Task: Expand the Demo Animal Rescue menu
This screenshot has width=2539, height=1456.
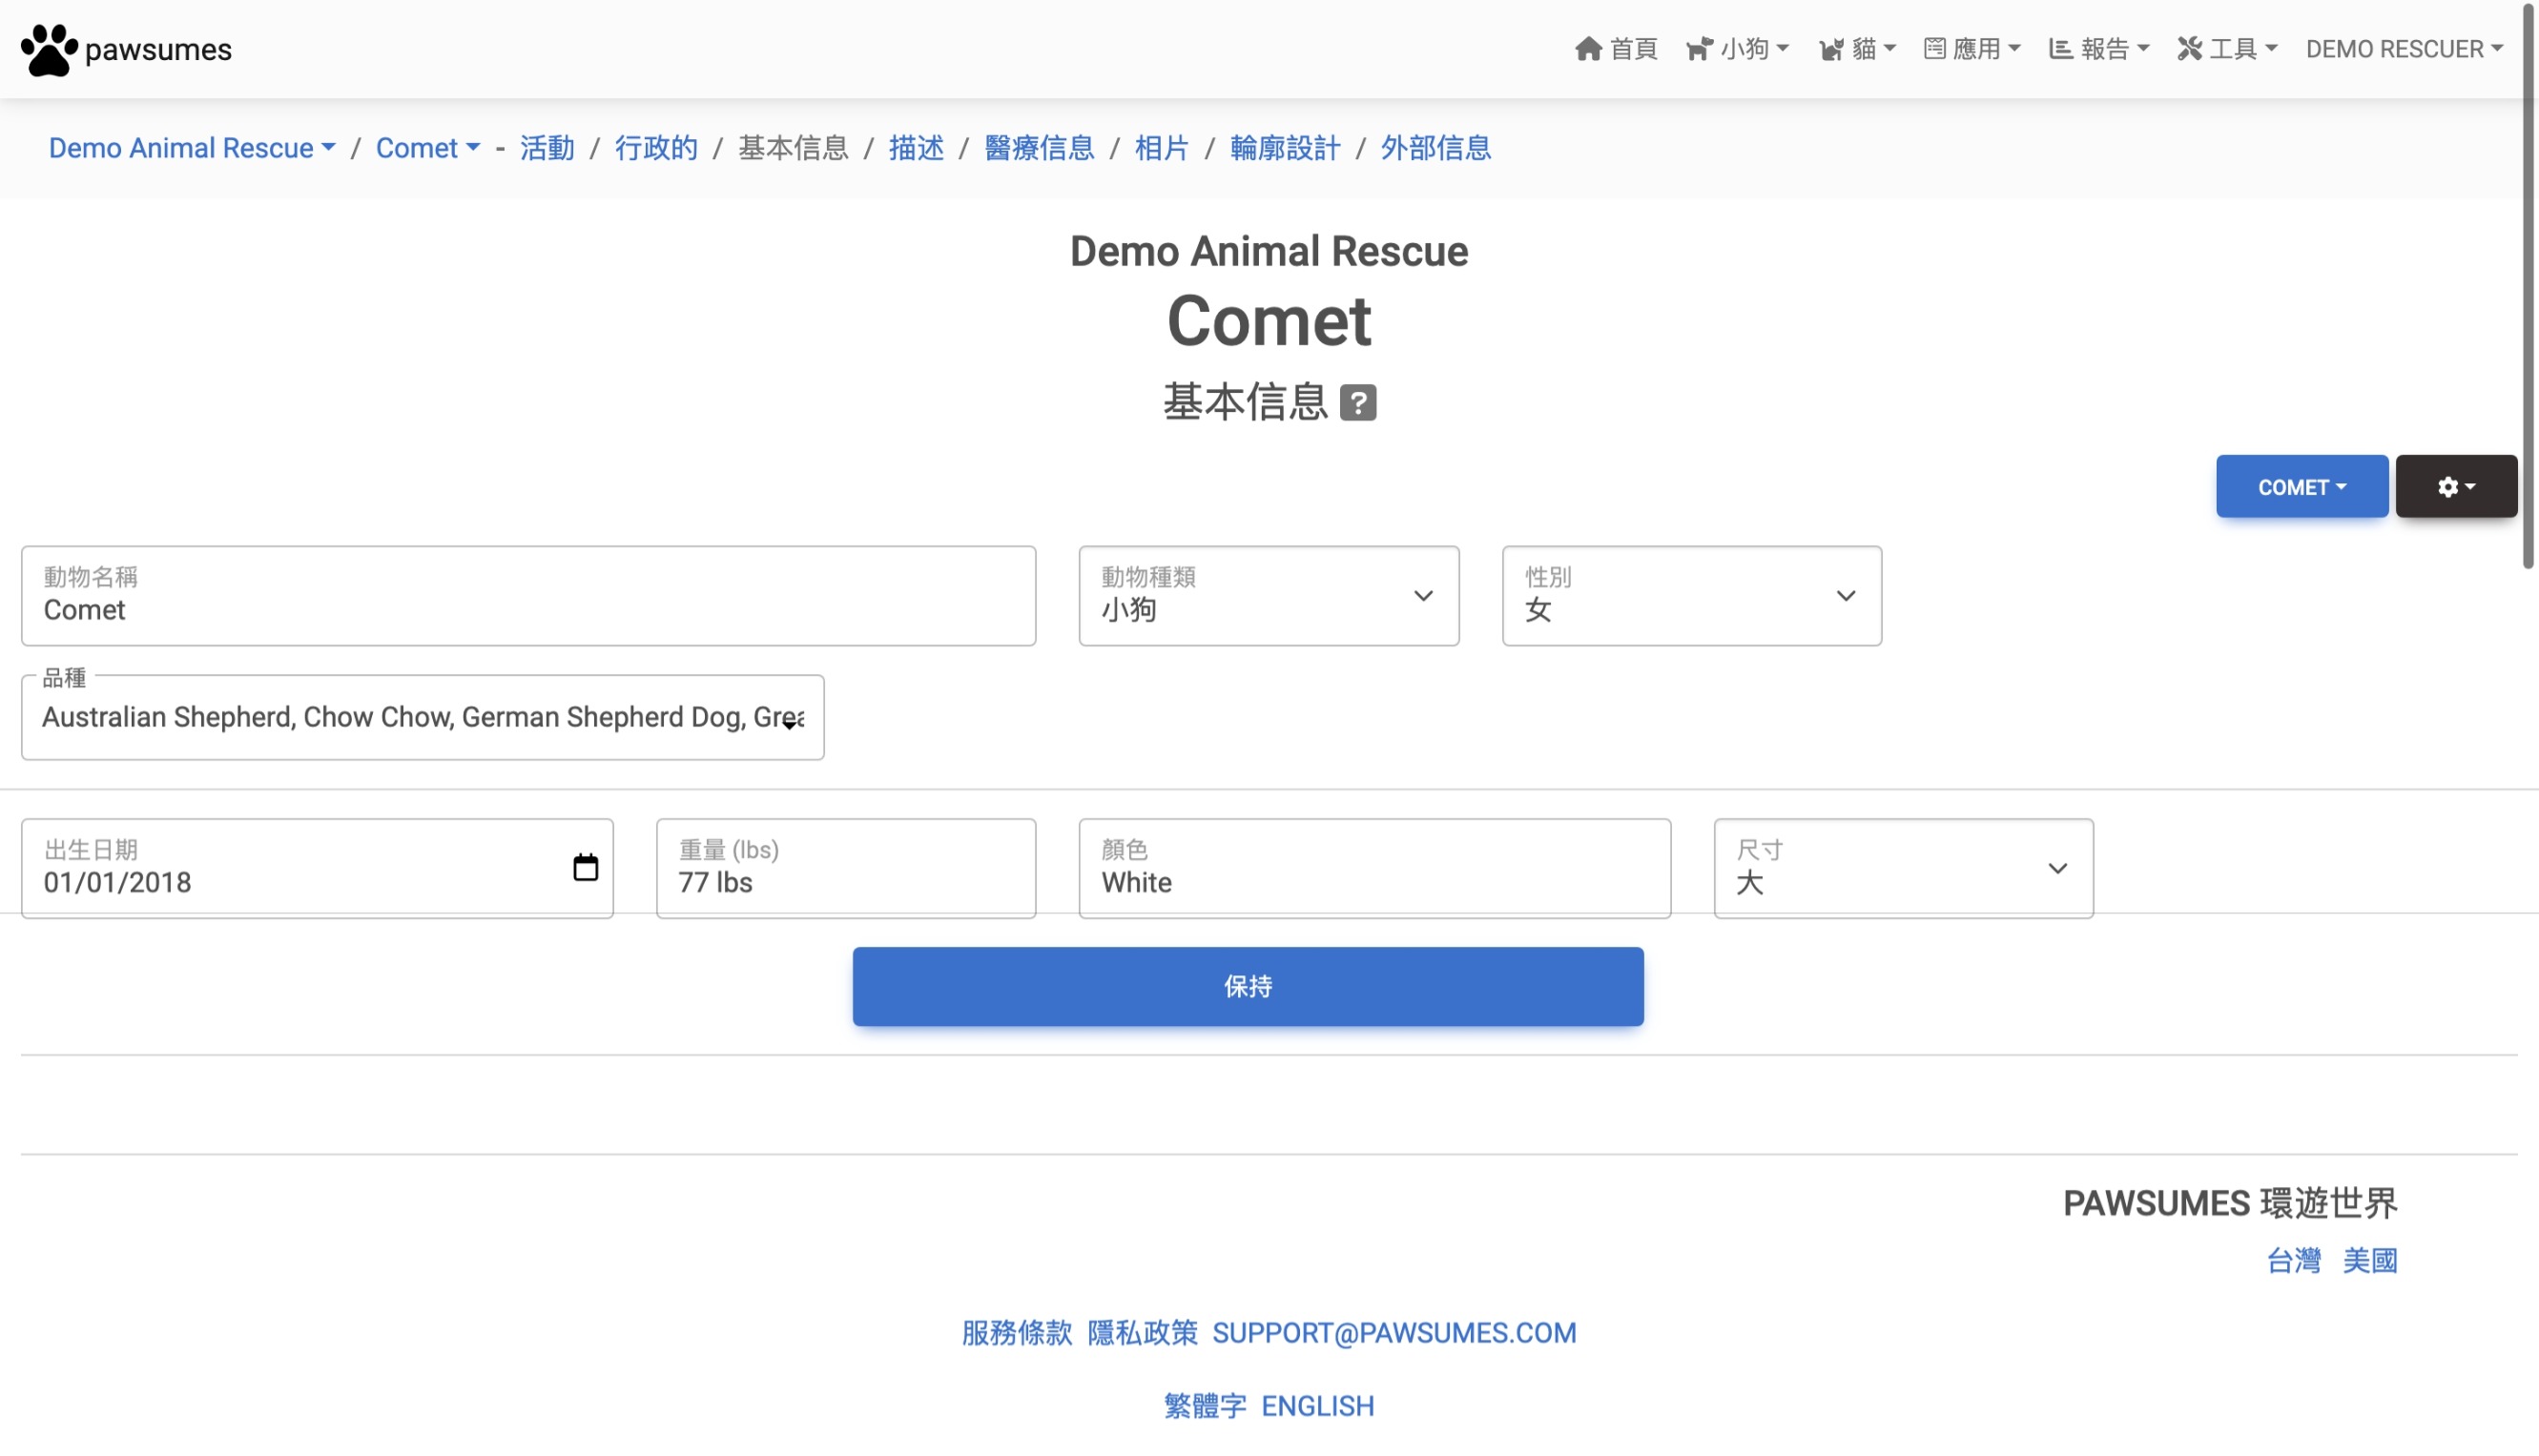Action: (192, 148)
